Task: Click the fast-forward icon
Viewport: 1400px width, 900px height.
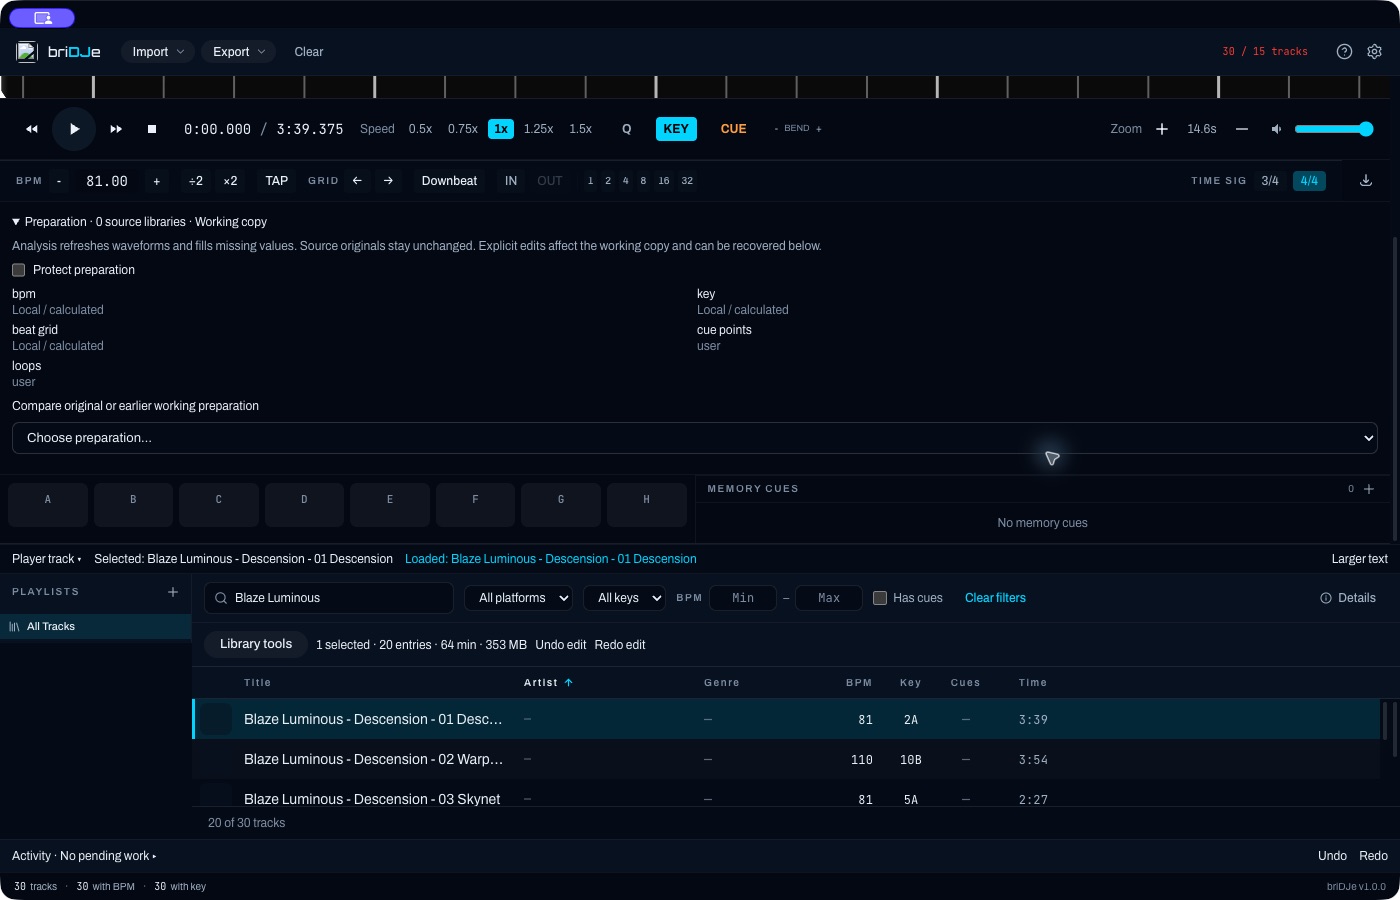Action: point(116,129)
